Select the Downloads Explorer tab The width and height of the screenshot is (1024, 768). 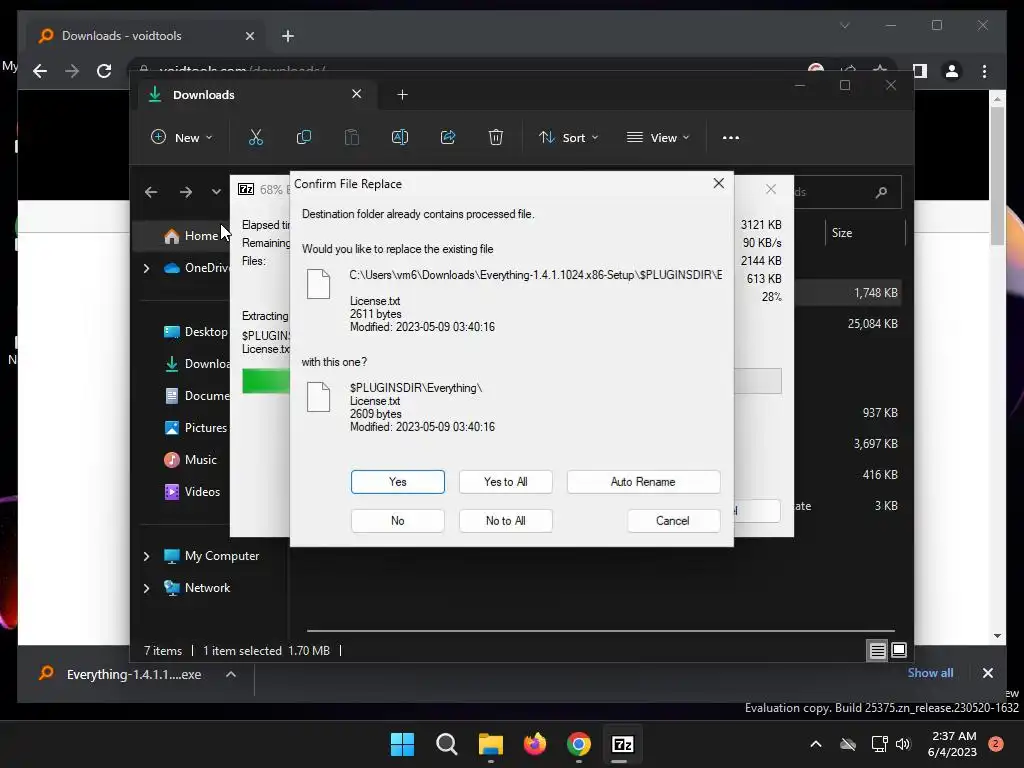click(255, 95)
